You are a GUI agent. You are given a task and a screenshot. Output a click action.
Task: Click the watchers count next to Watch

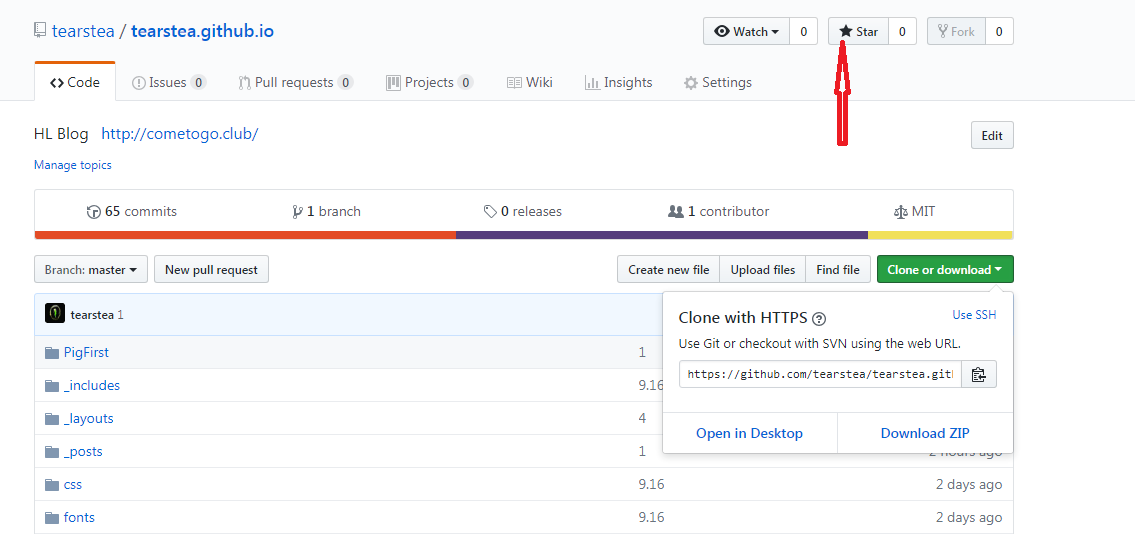(803, 31)
